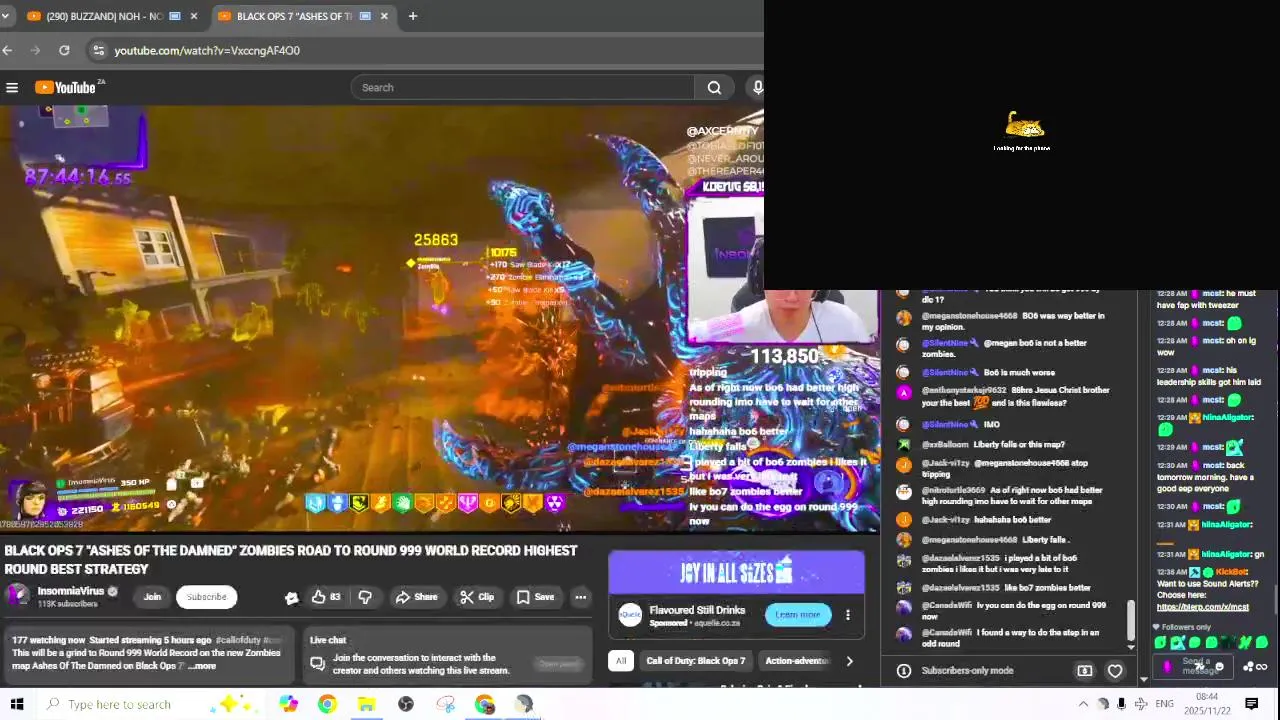Open a new browser tab
The width and height of the screenshot is (1280, 720).
(412, 16)
